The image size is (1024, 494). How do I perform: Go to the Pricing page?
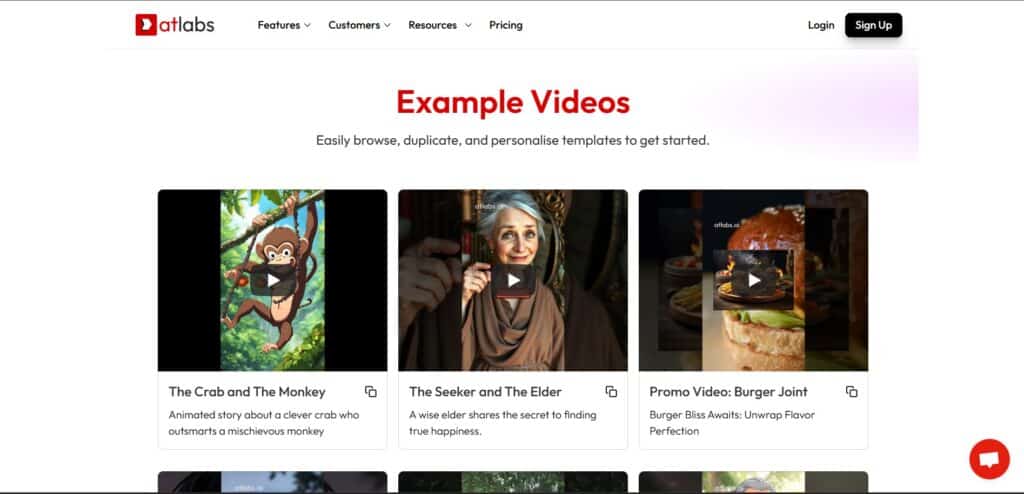coord(505,25)
